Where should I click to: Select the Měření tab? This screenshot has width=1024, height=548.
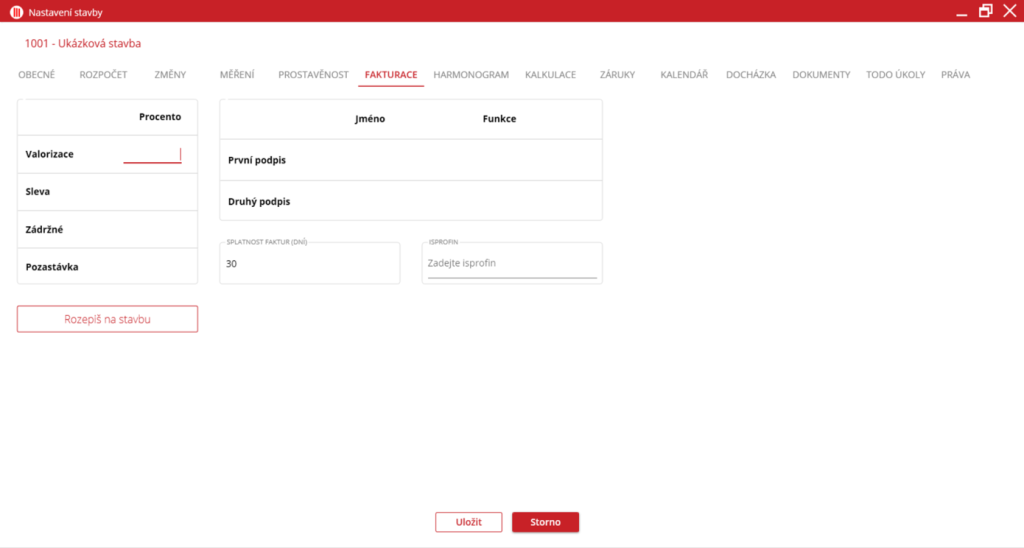[x=237, y=75]
